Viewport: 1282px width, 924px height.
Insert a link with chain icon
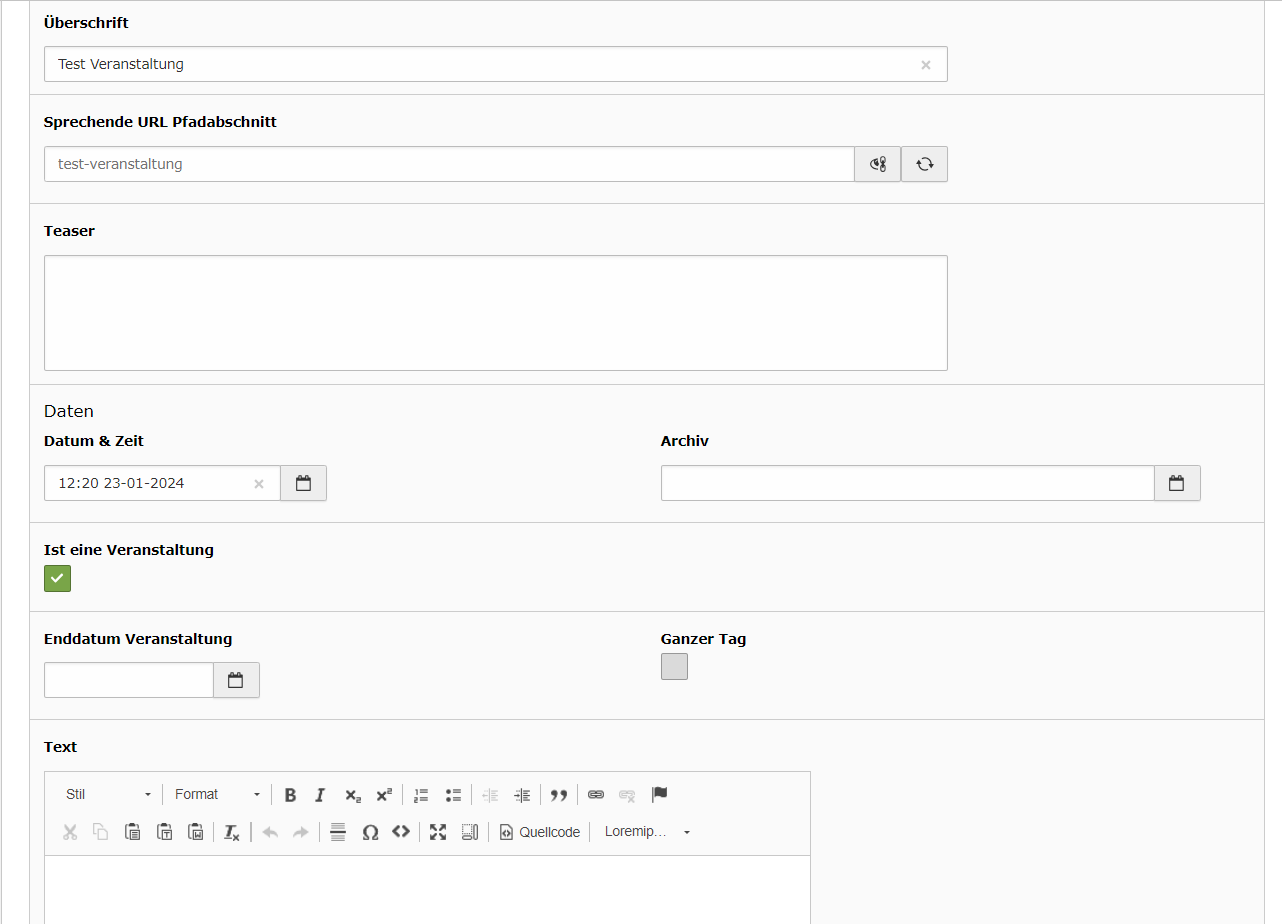pos(596,795)
